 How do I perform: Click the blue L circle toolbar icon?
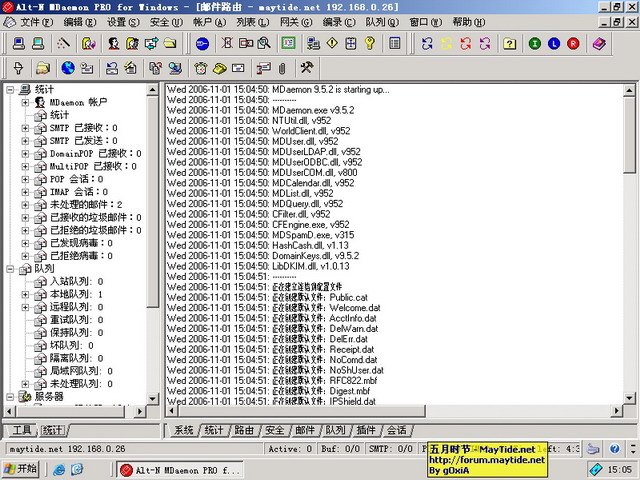pos(554,43)
